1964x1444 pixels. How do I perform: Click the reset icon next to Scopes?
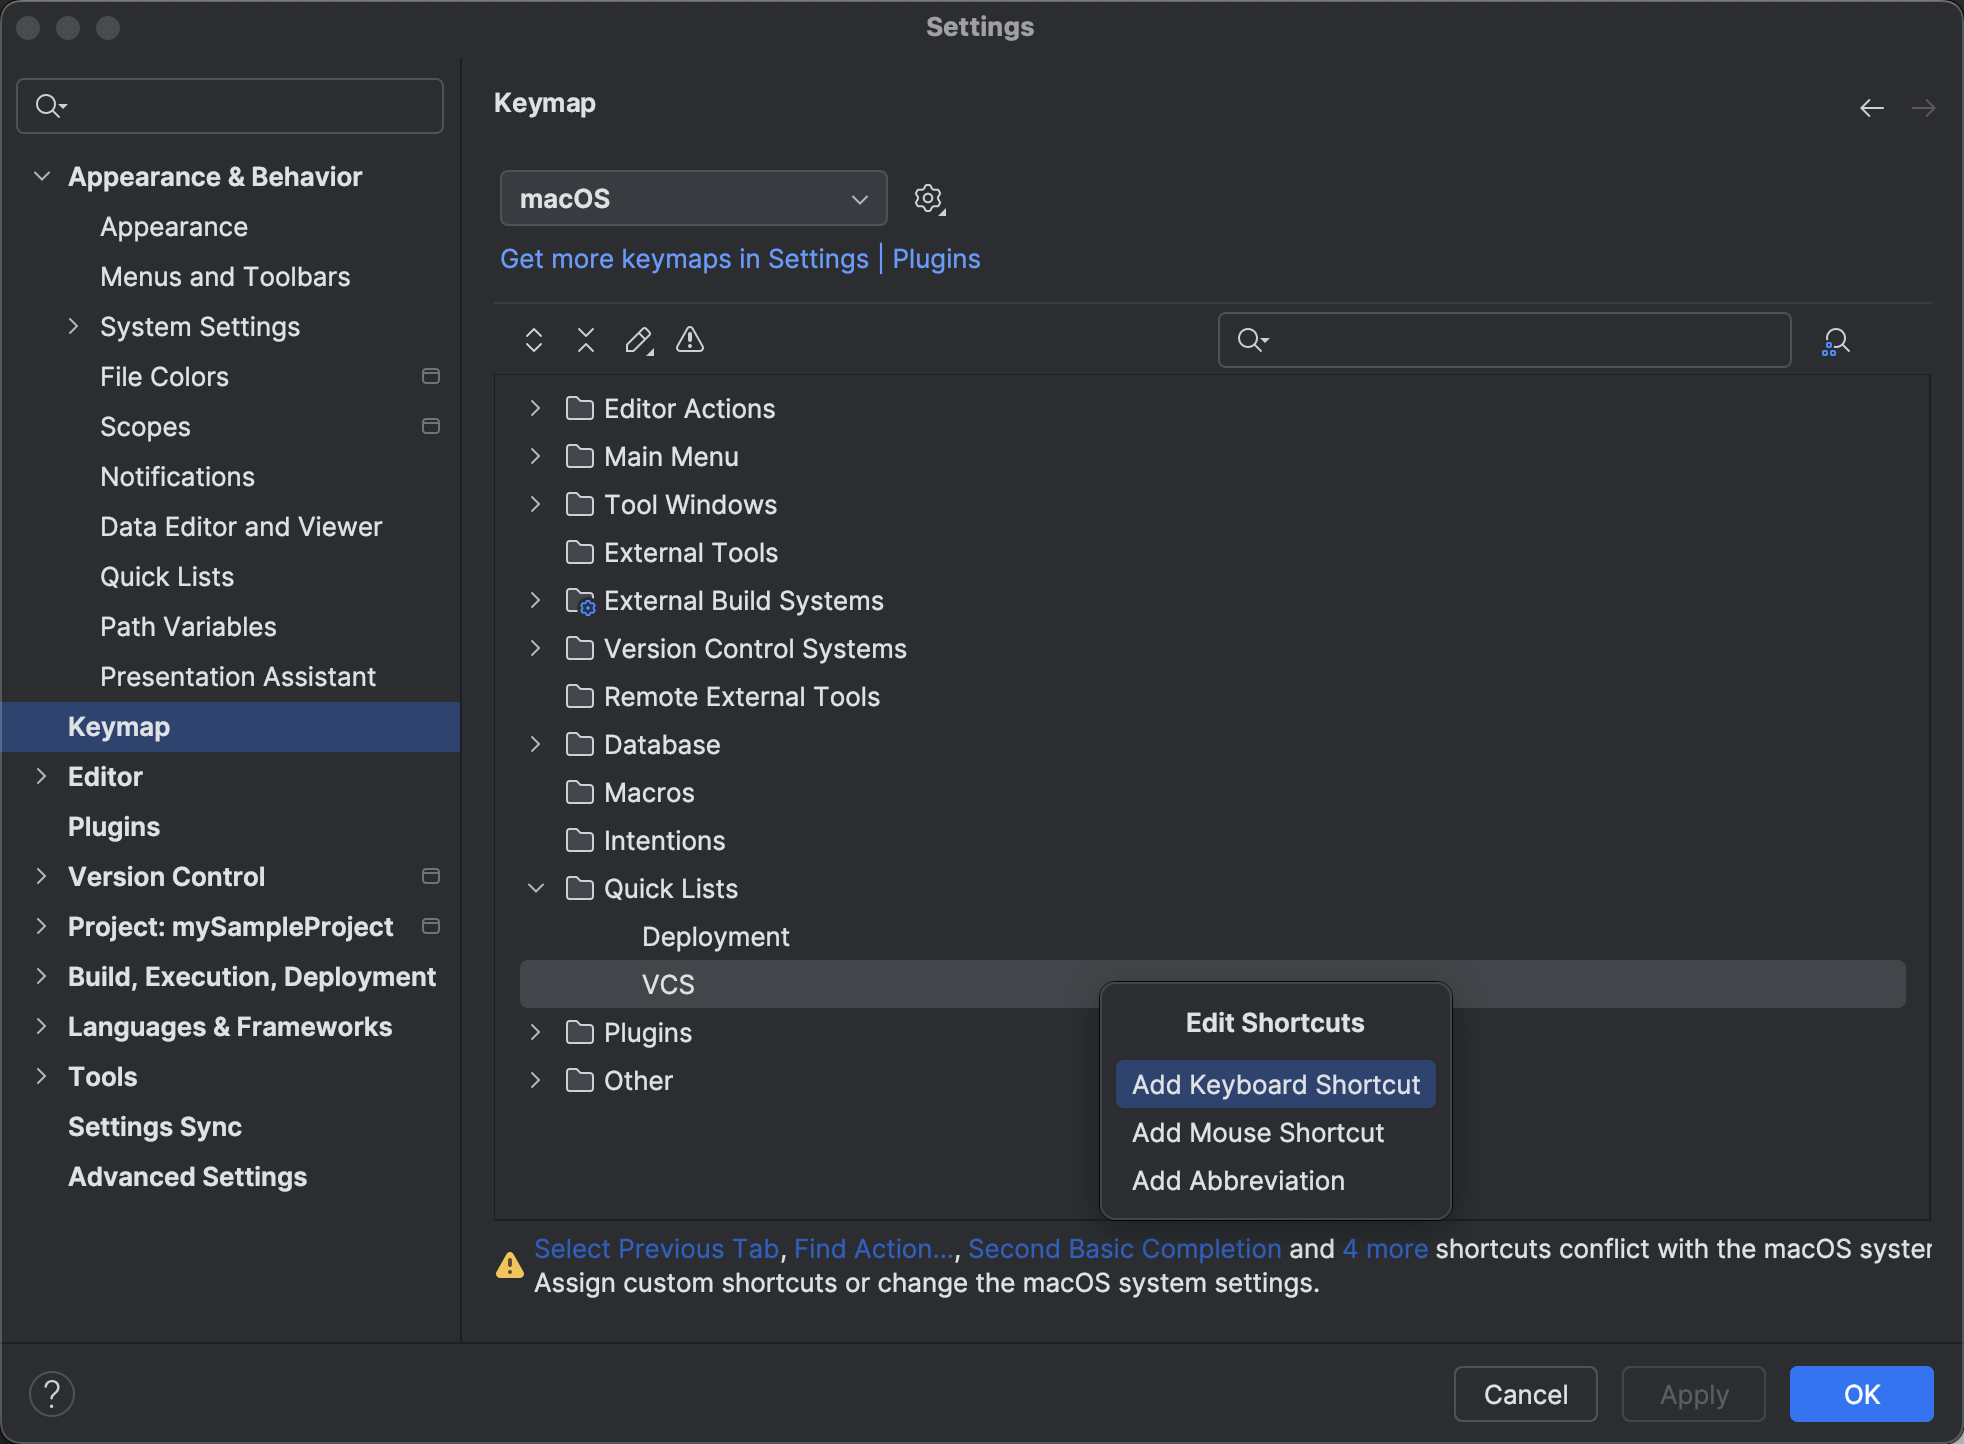[x=430, y=426]
